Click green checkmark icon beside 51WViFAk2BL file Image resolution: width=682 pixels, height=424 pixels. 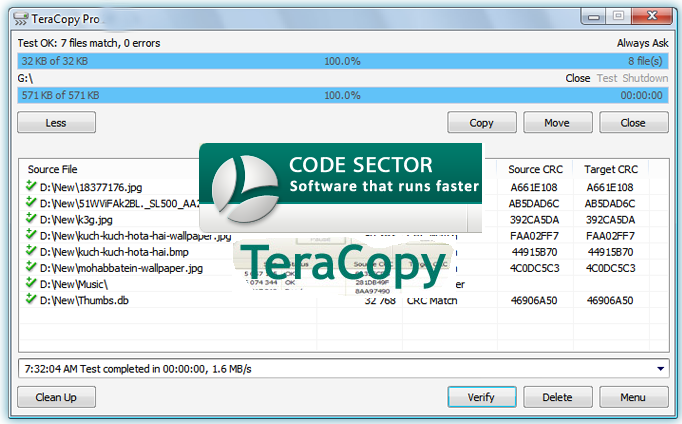coord(31,202)
